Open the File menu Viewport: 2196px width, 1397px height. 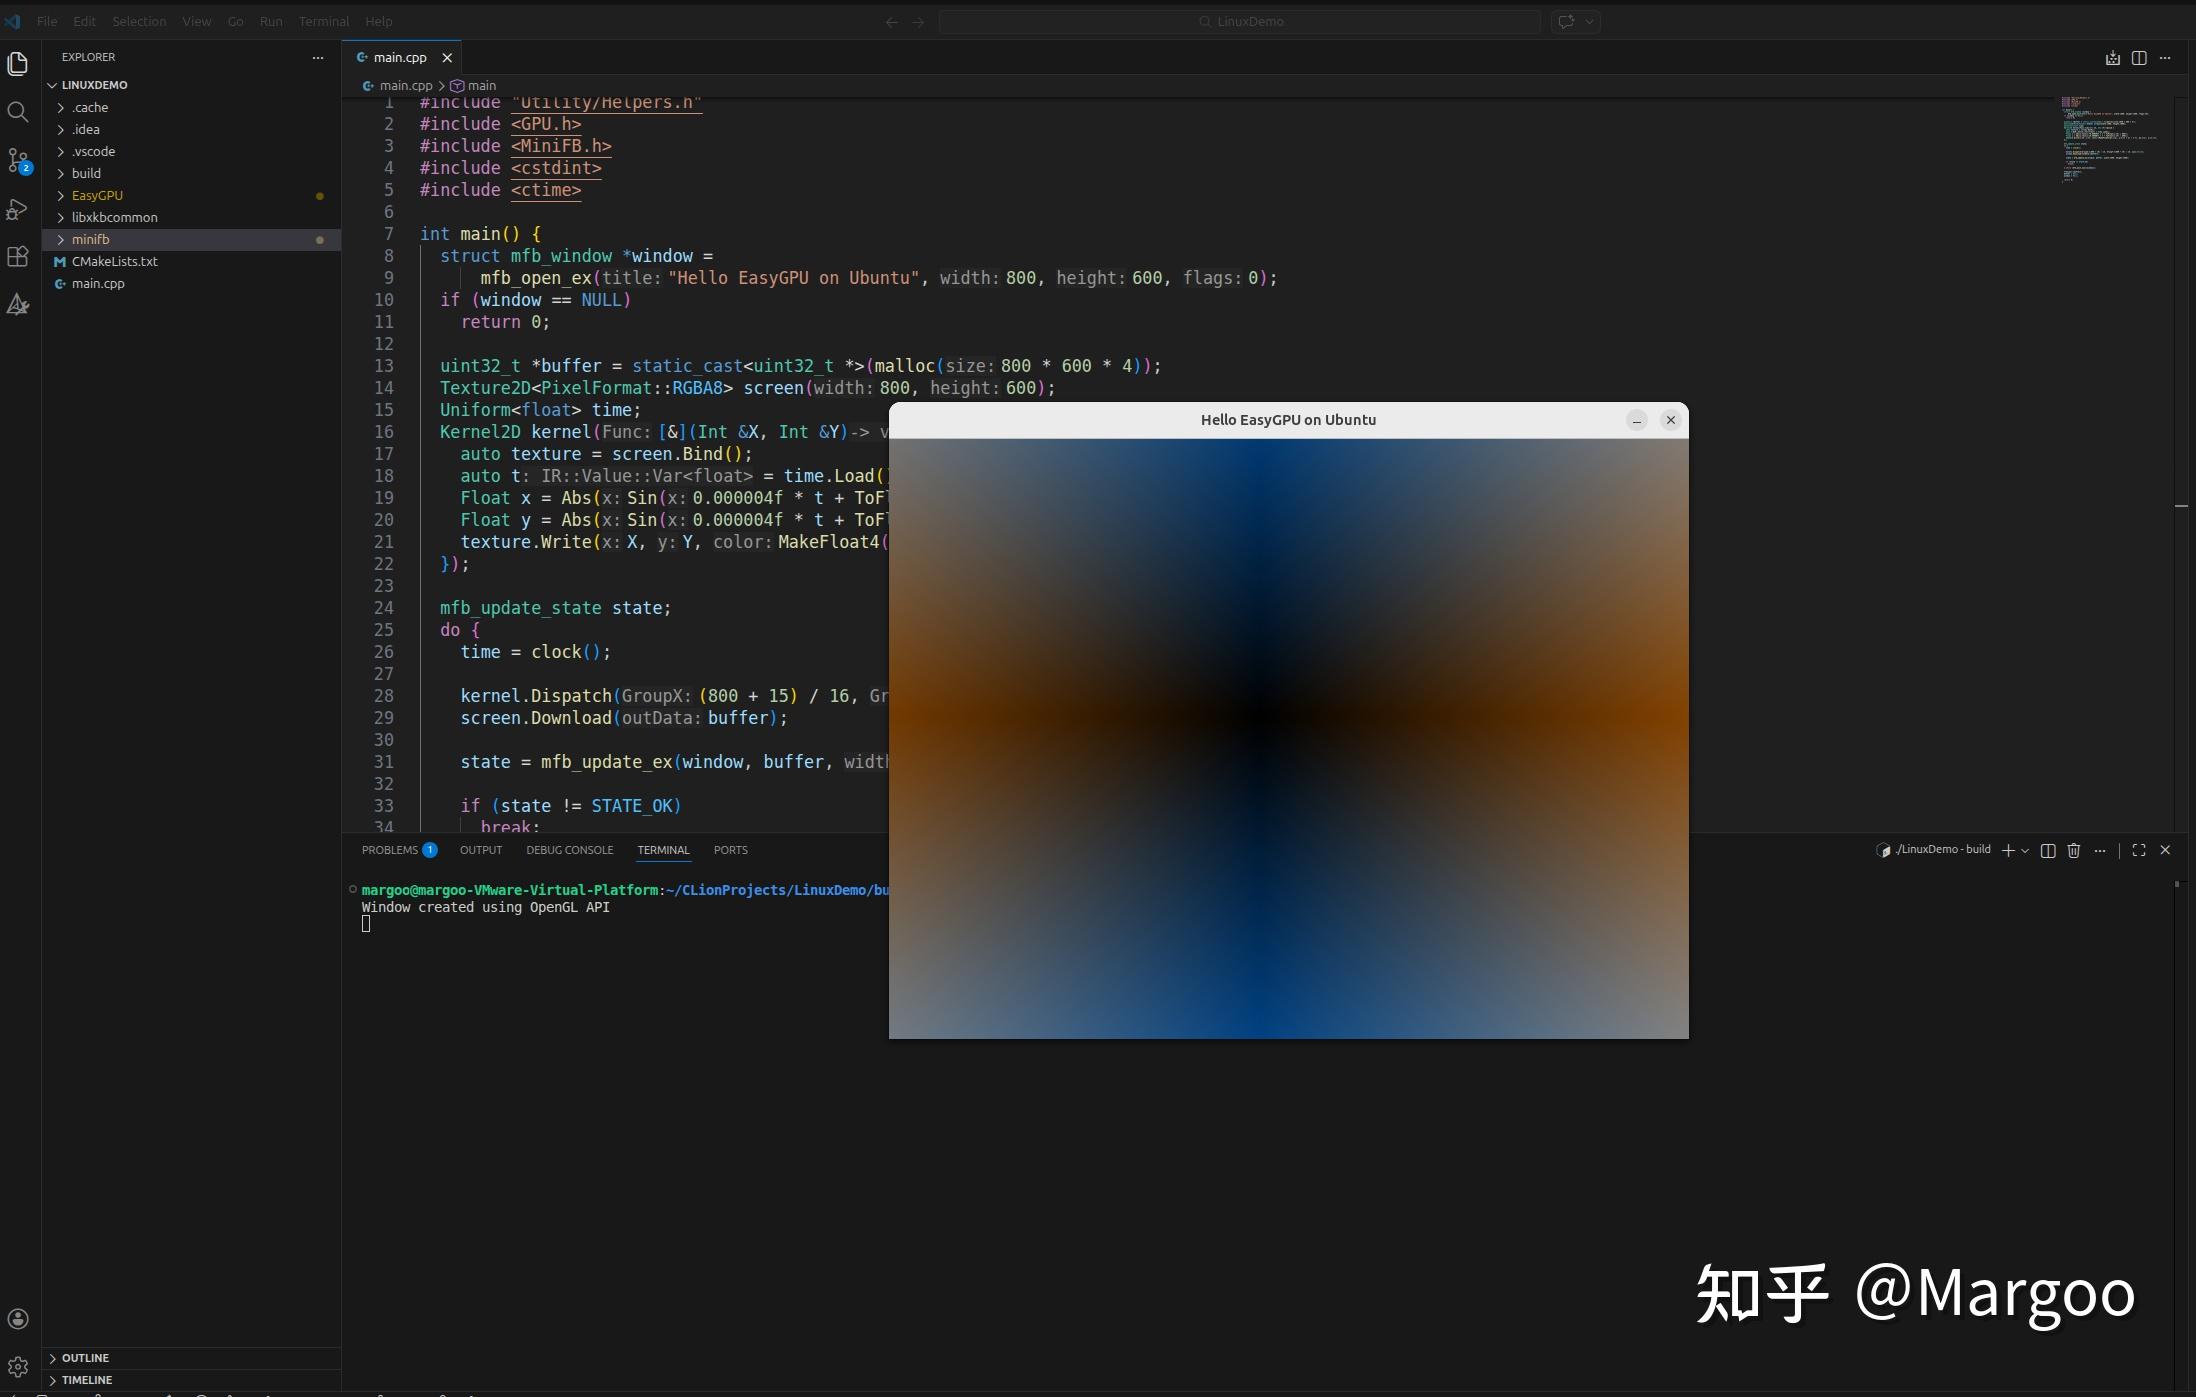tap(47, 21)
